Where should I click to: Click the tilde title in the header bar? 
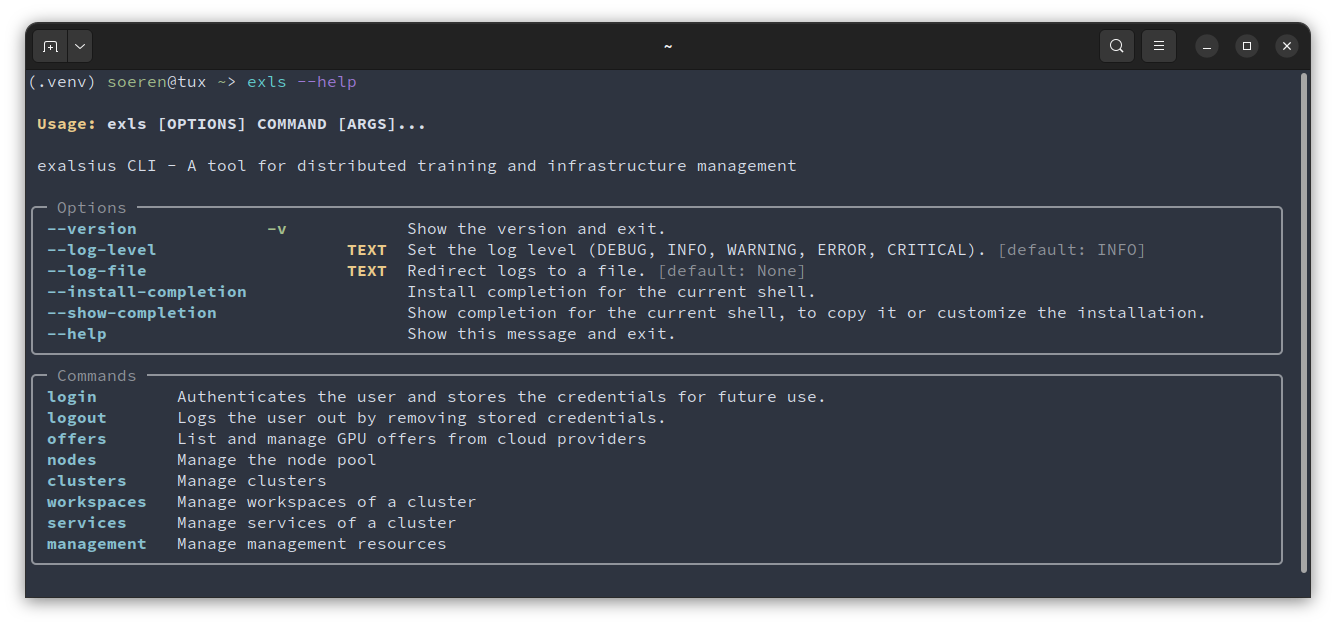coord(667,45)
